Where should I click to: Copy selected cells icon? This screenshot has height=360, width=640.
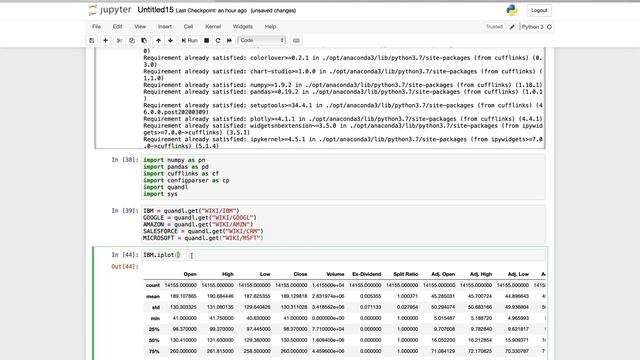[x=132, y=40]
